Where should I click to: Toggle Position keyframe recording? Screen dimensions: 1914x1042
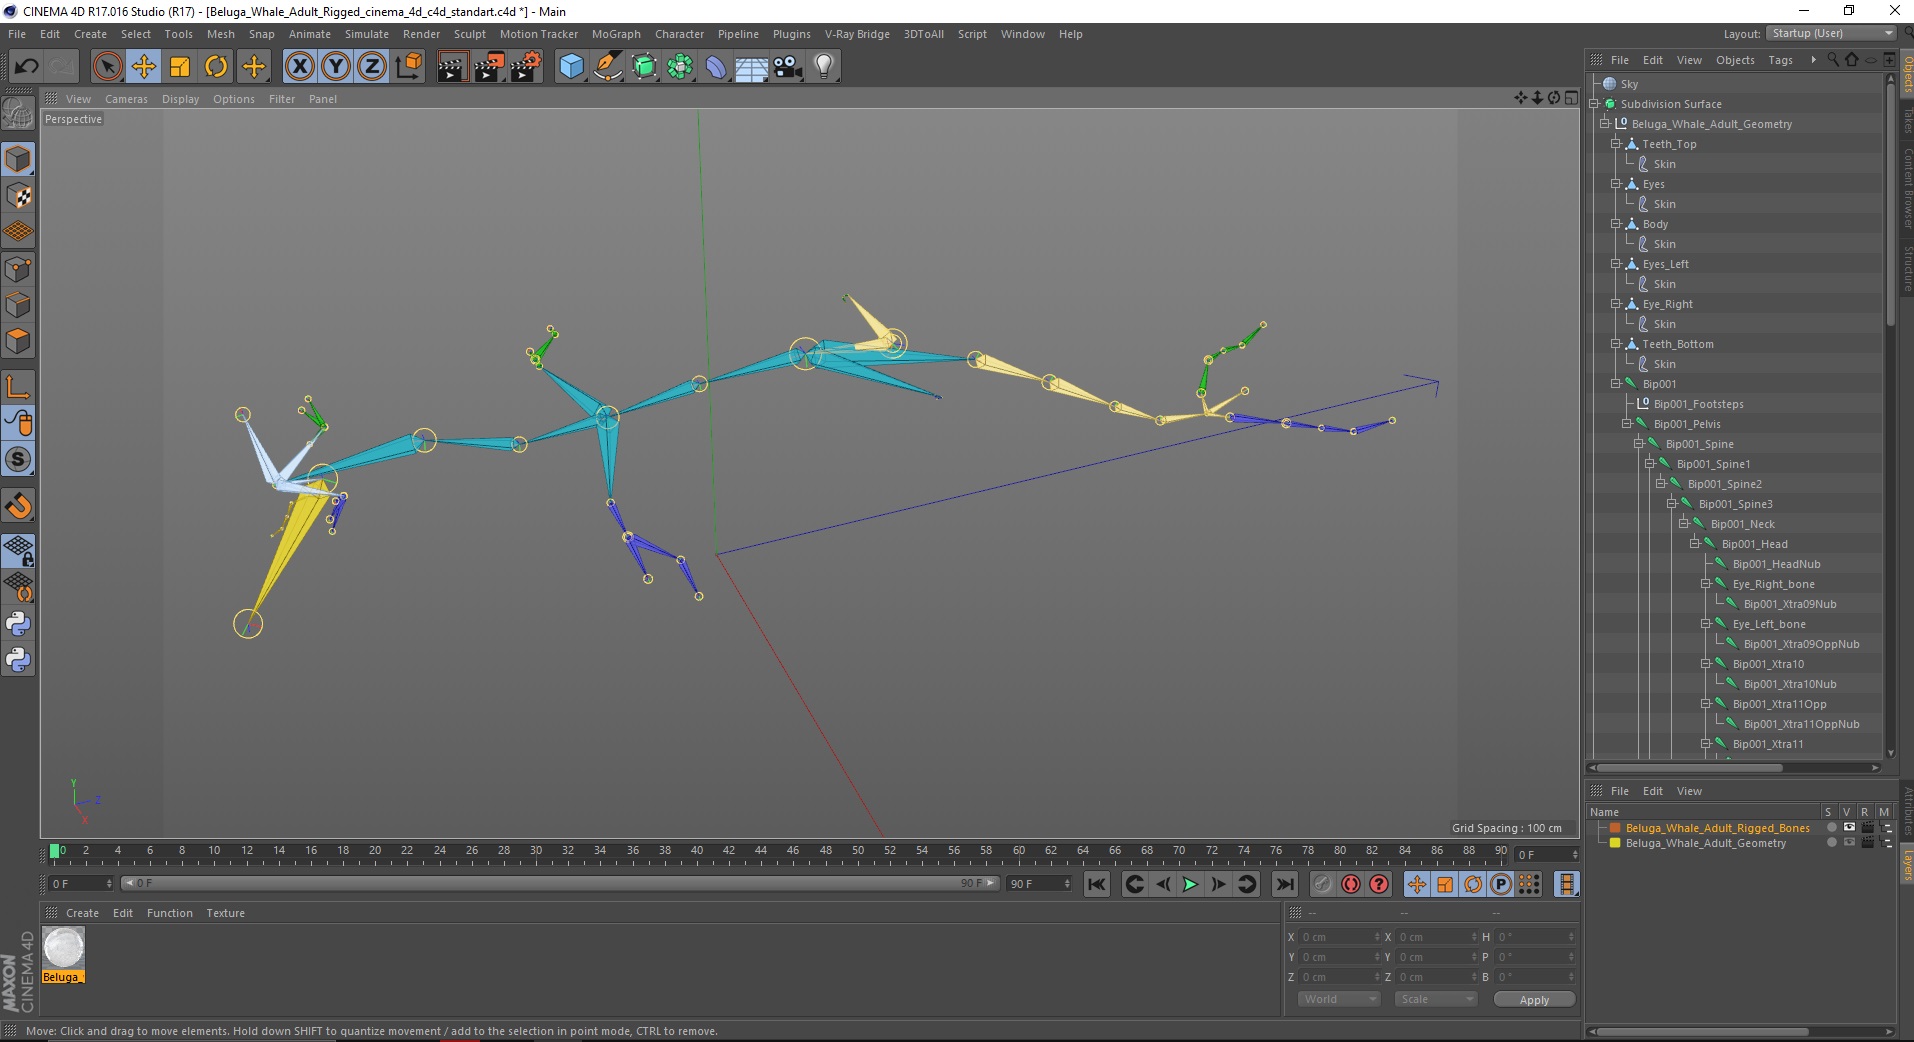tap(1417, 884)
